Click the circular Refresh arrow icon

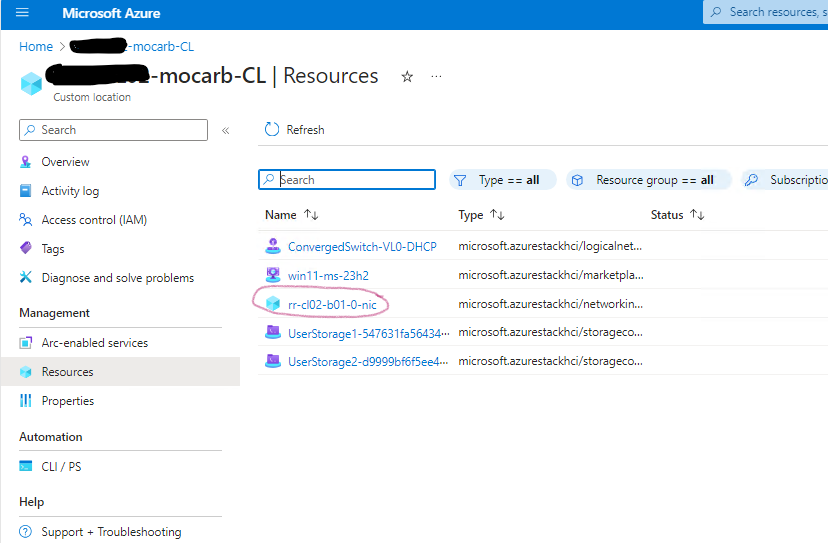(272, 129)
